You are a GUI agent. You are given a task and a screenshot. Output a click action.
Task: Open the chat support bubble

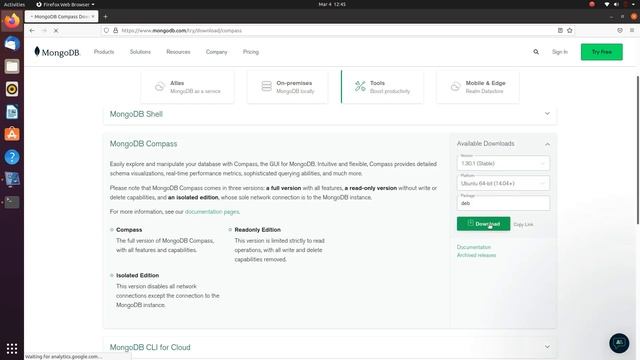click(x=619, y=343)
